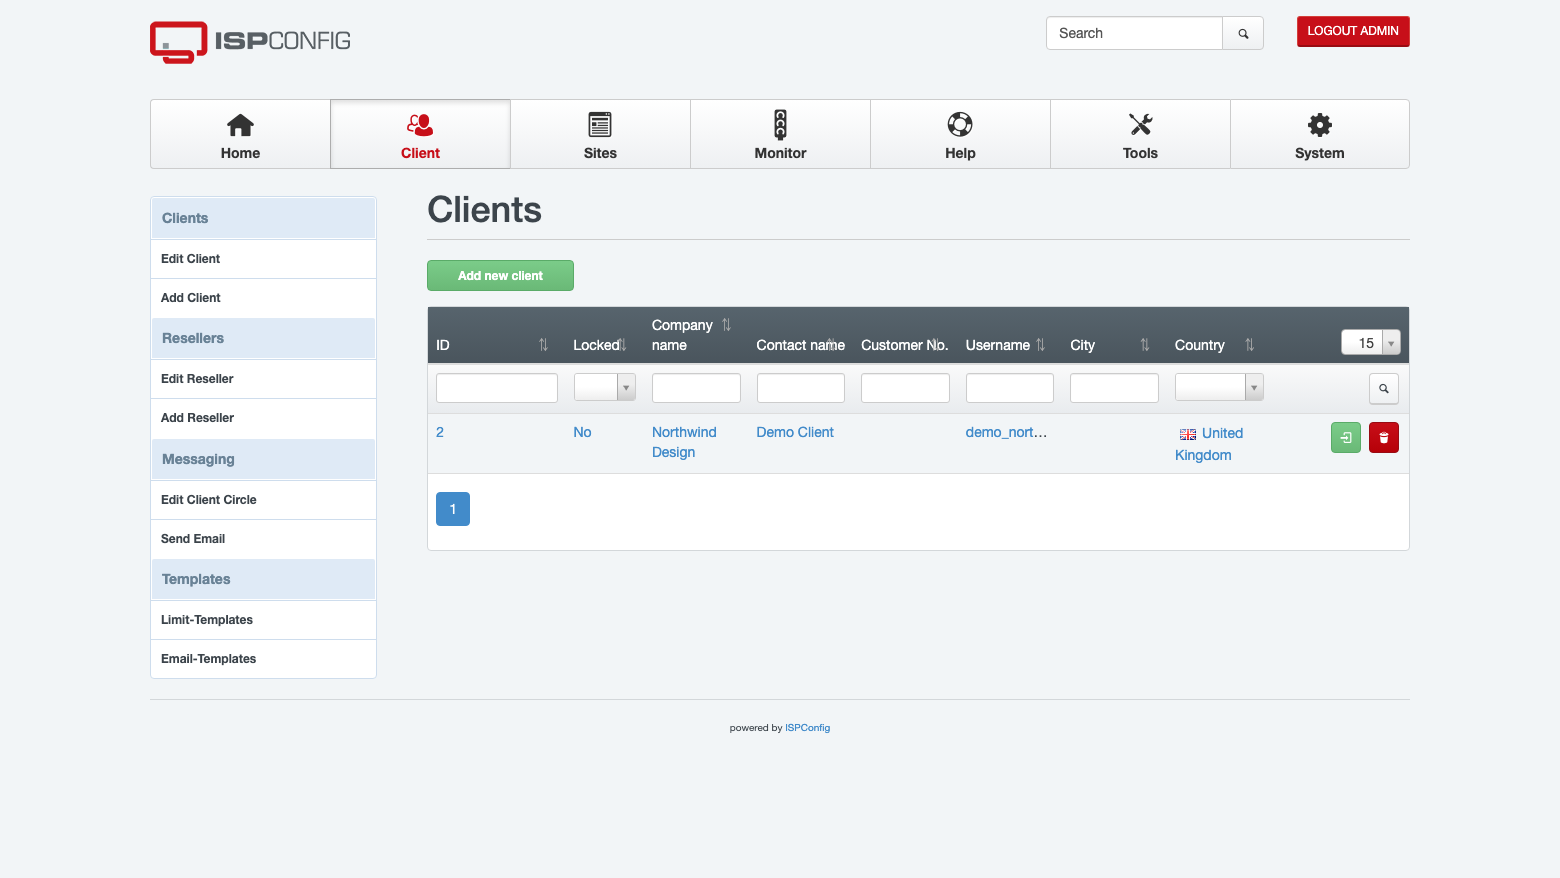
Task: Click the UK flag in the Country cell
Action: (x=1188, y=434)
